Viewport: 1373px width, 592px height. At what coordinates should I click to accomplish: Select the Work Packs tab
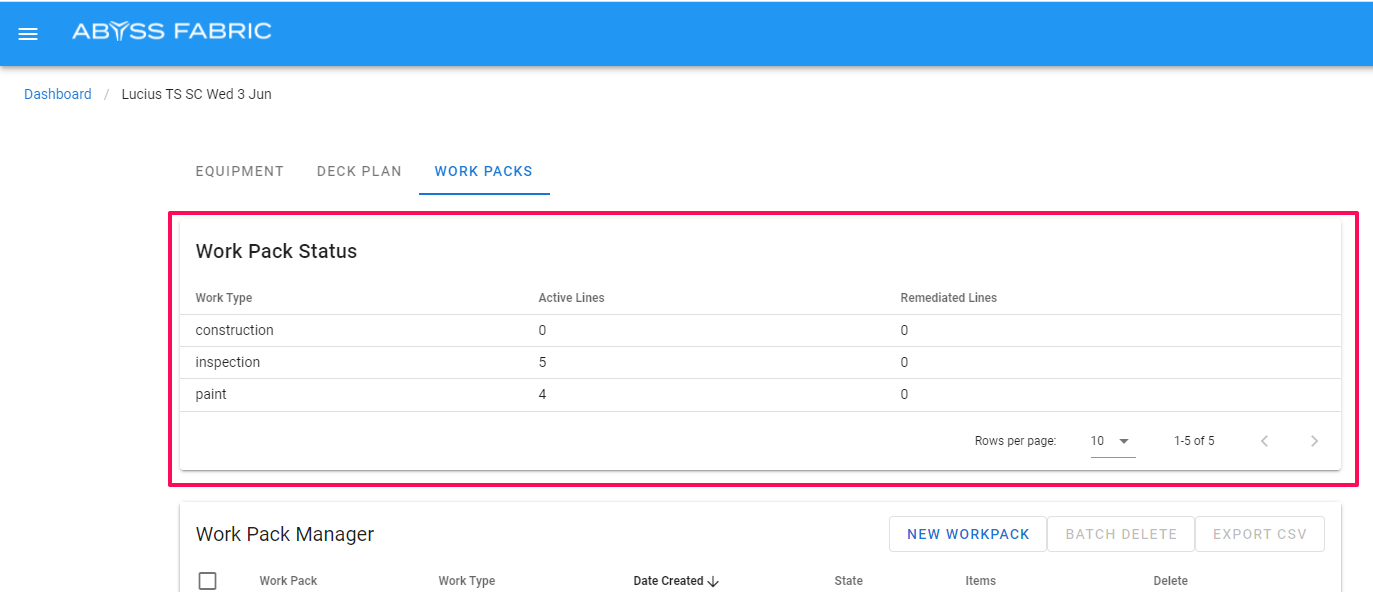pos(483,171)
